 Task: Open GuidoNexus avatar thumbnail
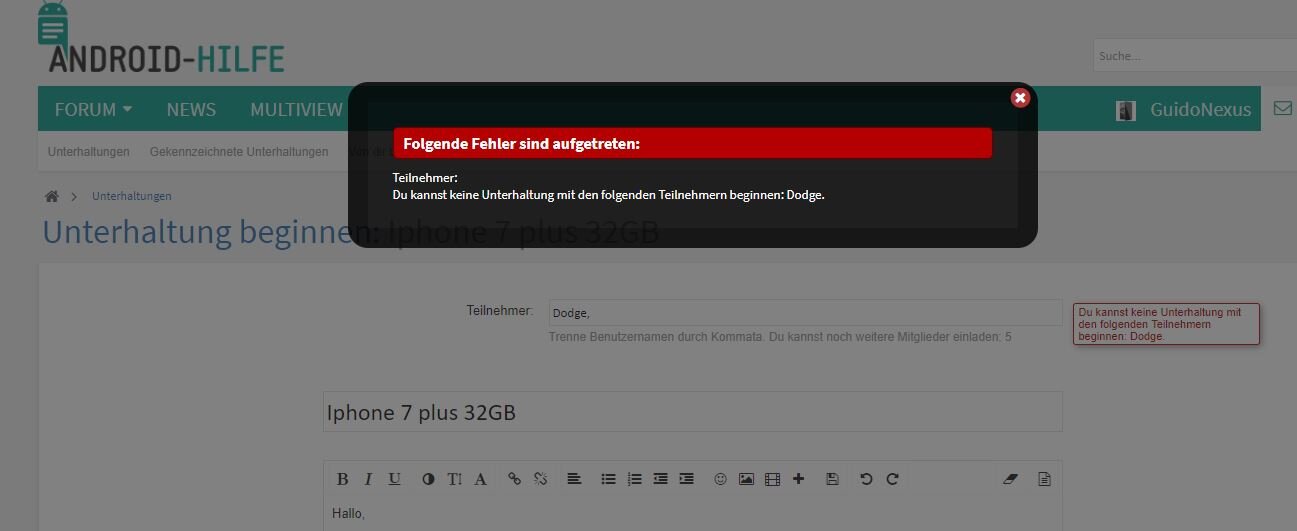coord(1126,110)
